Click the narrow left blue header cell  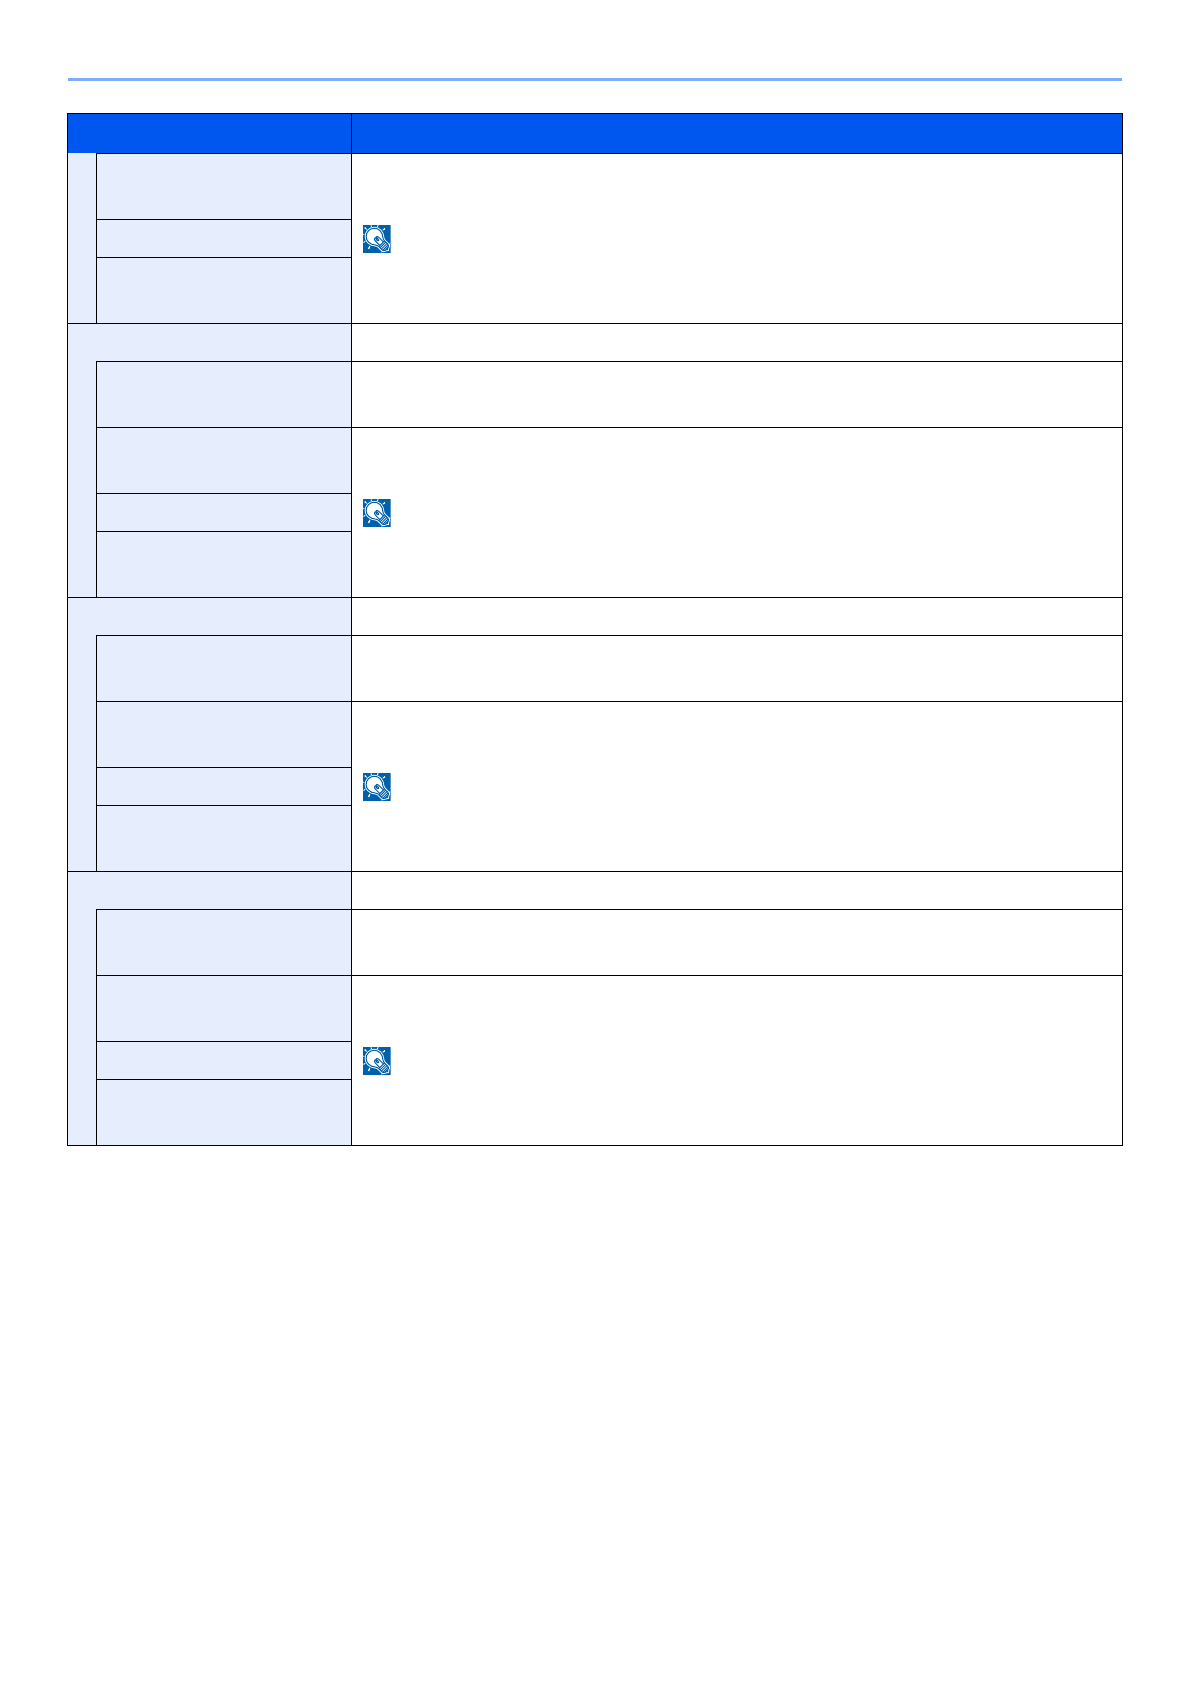click(209, 133)
